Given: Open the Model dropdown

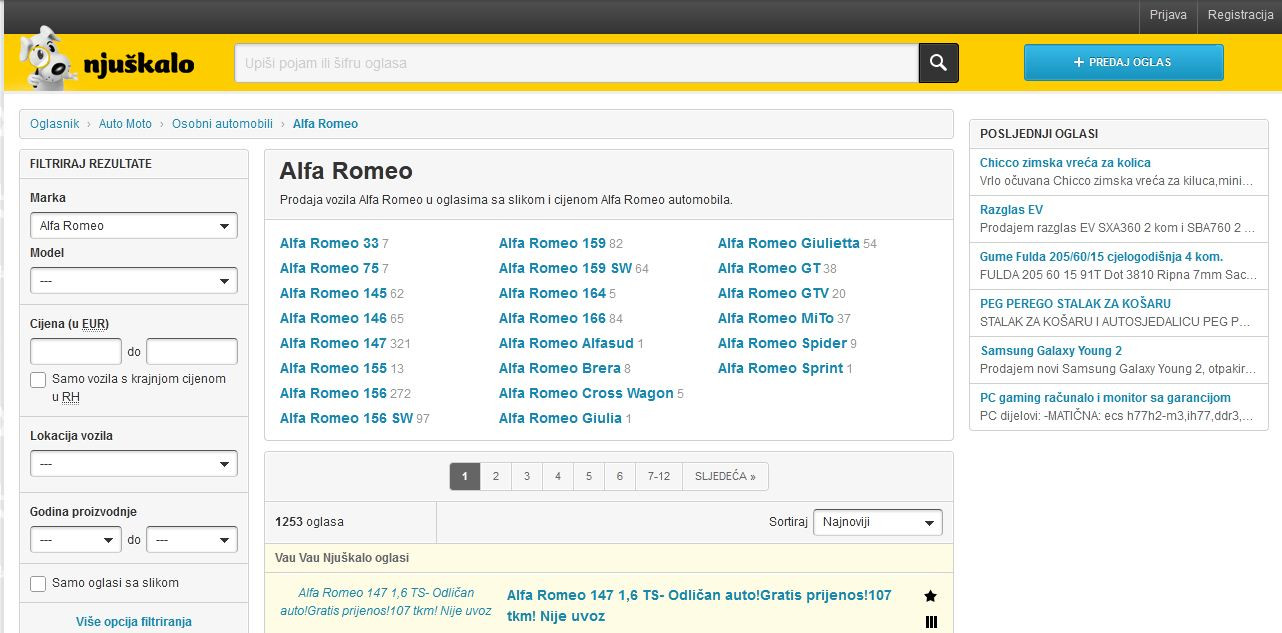Looking at the screenshot, I should pyautogui.click(x=134, y=281).
